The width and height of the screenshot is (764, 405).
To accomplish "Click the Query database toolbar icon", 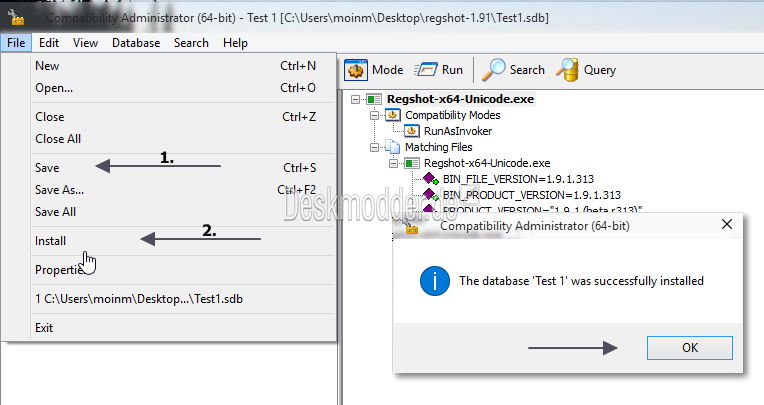I will point(568,70).
